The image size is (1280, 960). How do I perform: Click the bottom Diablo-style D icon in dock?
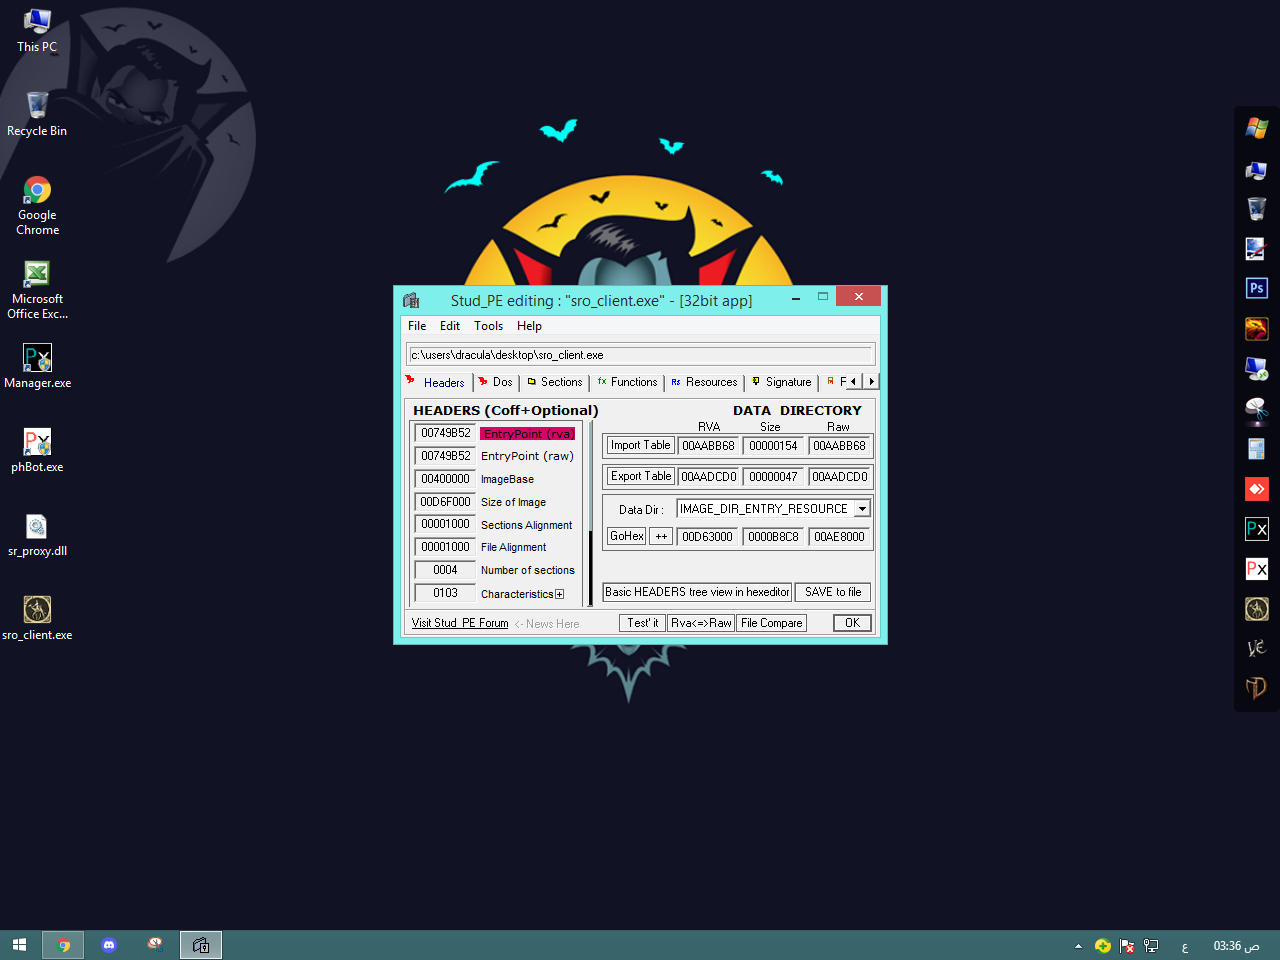(x=1257, y=688)
